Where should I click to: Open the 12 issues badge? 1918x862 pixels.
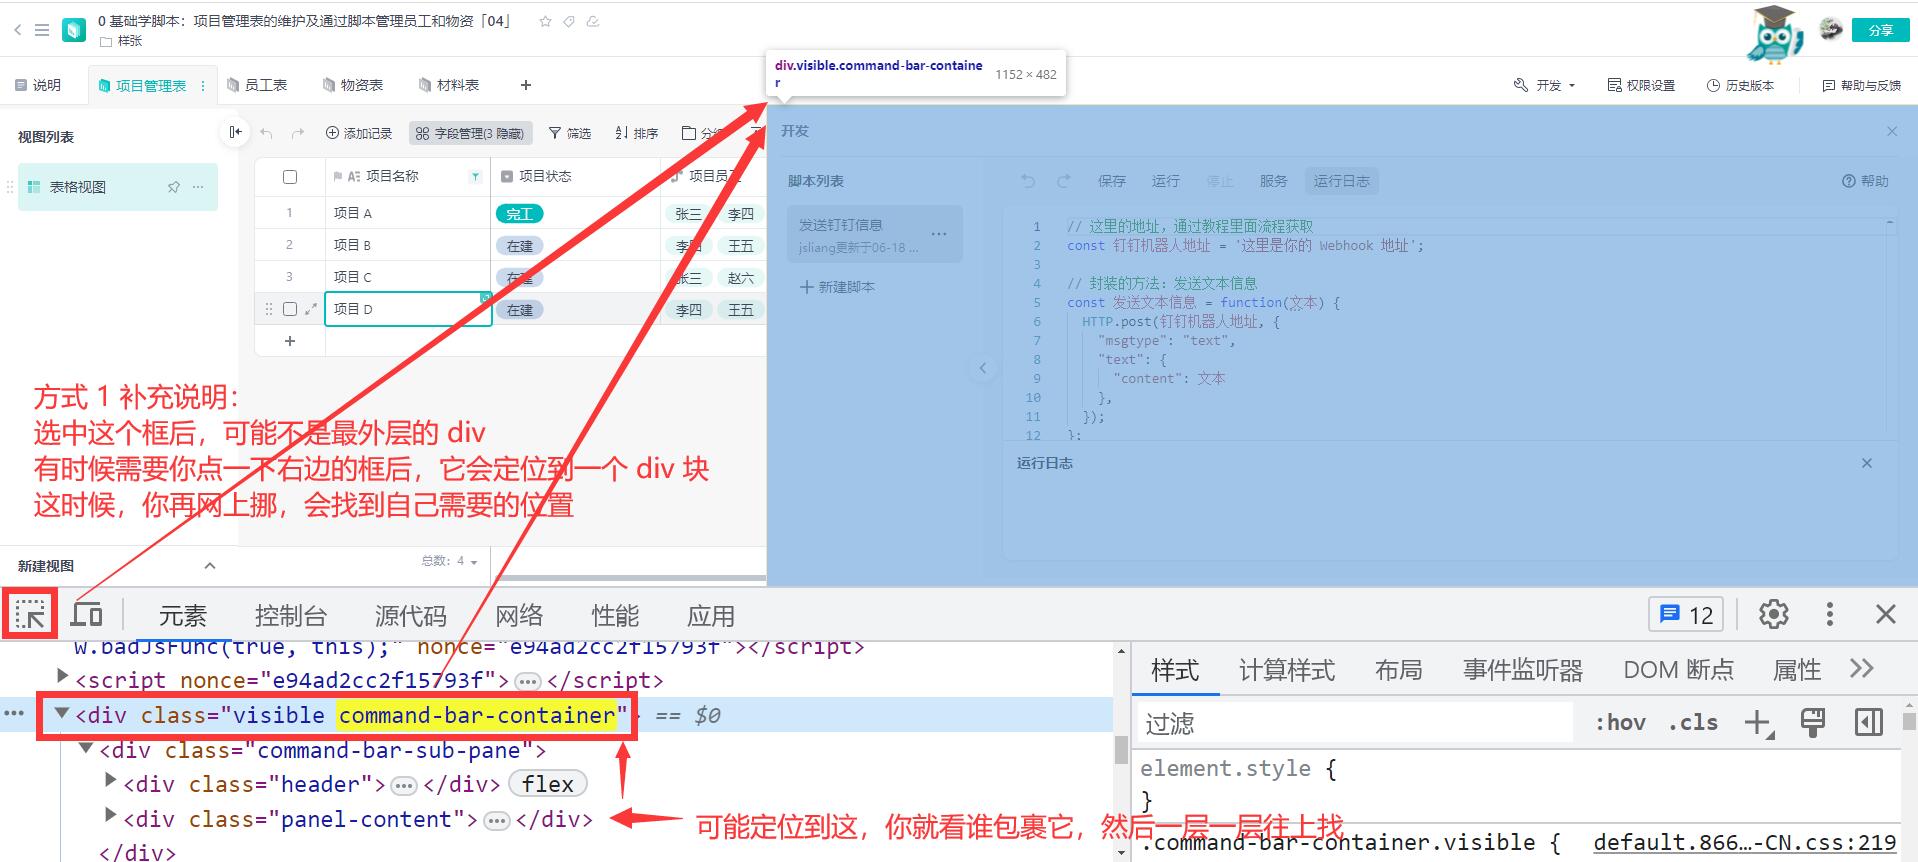(x=1687, y=614)
